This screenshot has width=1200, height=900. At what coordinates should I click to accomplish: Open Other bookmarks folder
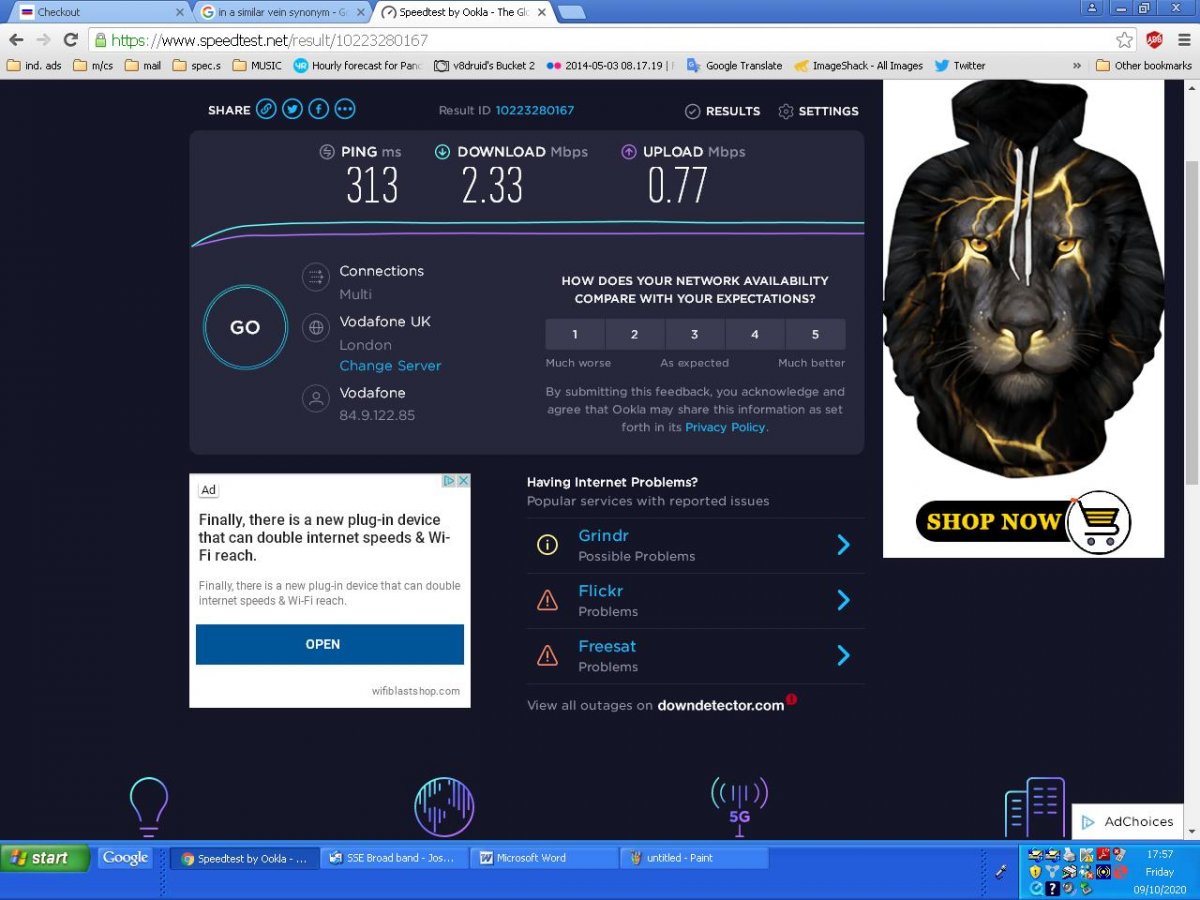pos(1144,65)
